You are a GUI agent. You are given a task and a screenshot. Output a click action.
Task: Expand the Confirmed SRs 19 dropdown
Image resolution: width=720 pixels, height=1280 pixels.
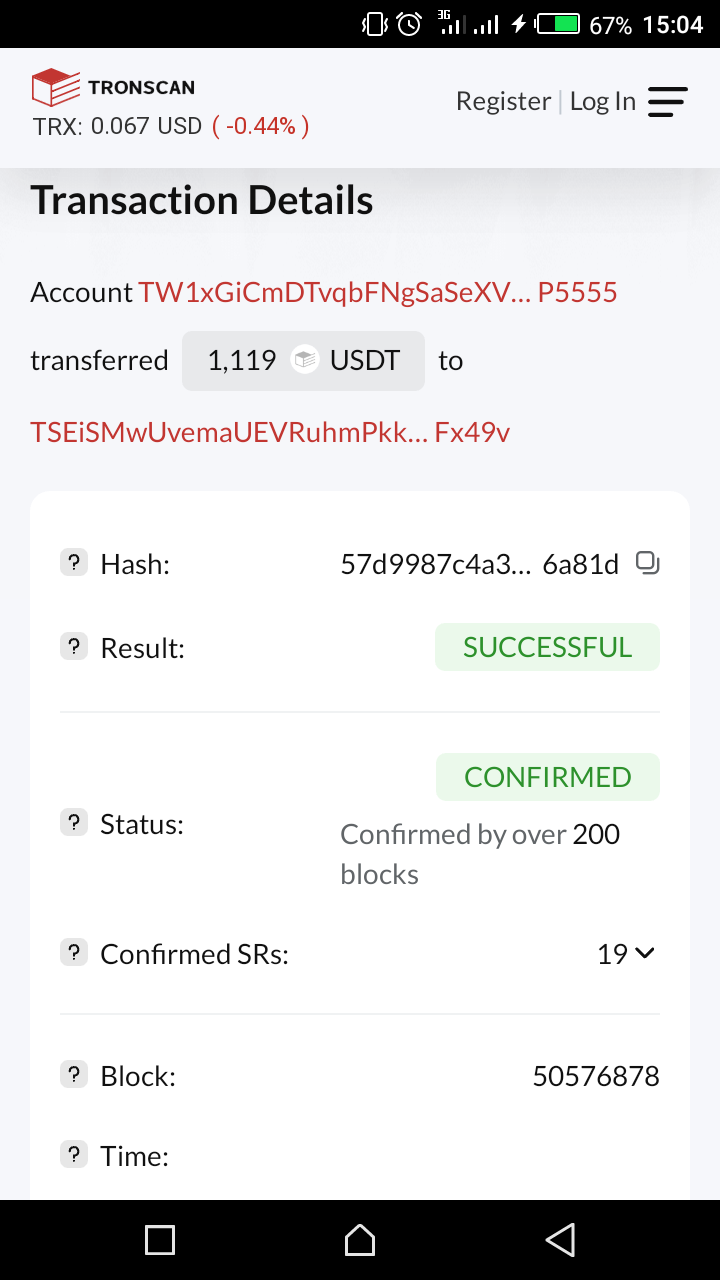pos(626,954)
